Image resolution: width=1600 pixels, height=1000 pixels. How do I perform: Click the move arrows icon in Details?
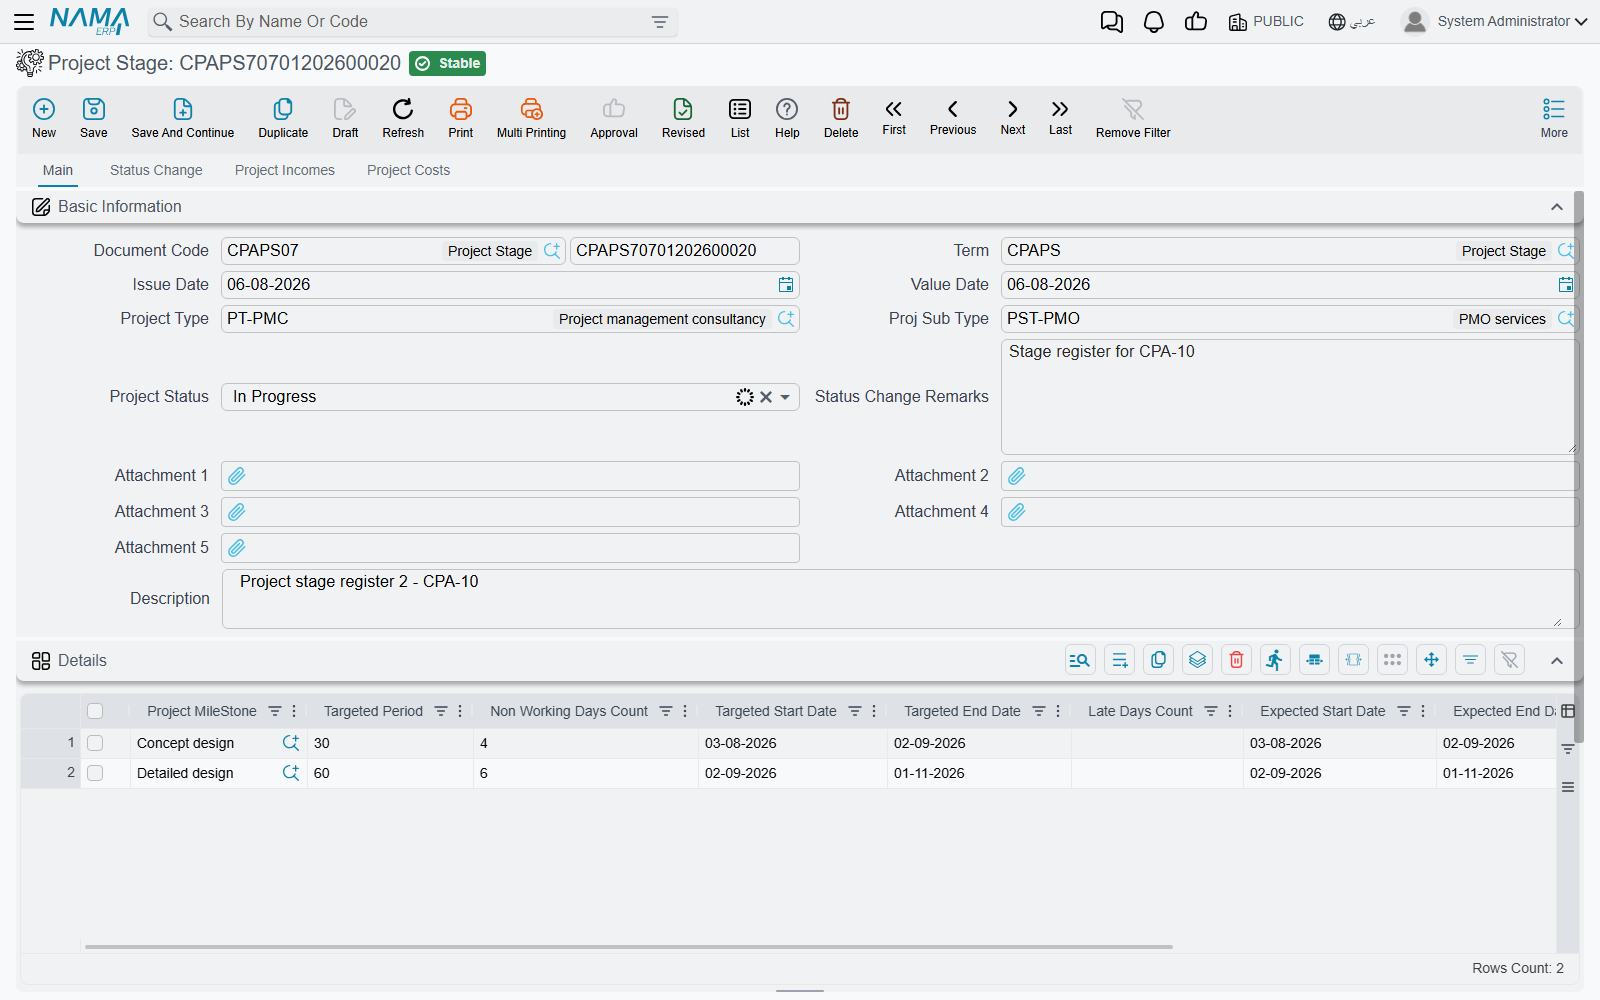(x=1431, y=660)
